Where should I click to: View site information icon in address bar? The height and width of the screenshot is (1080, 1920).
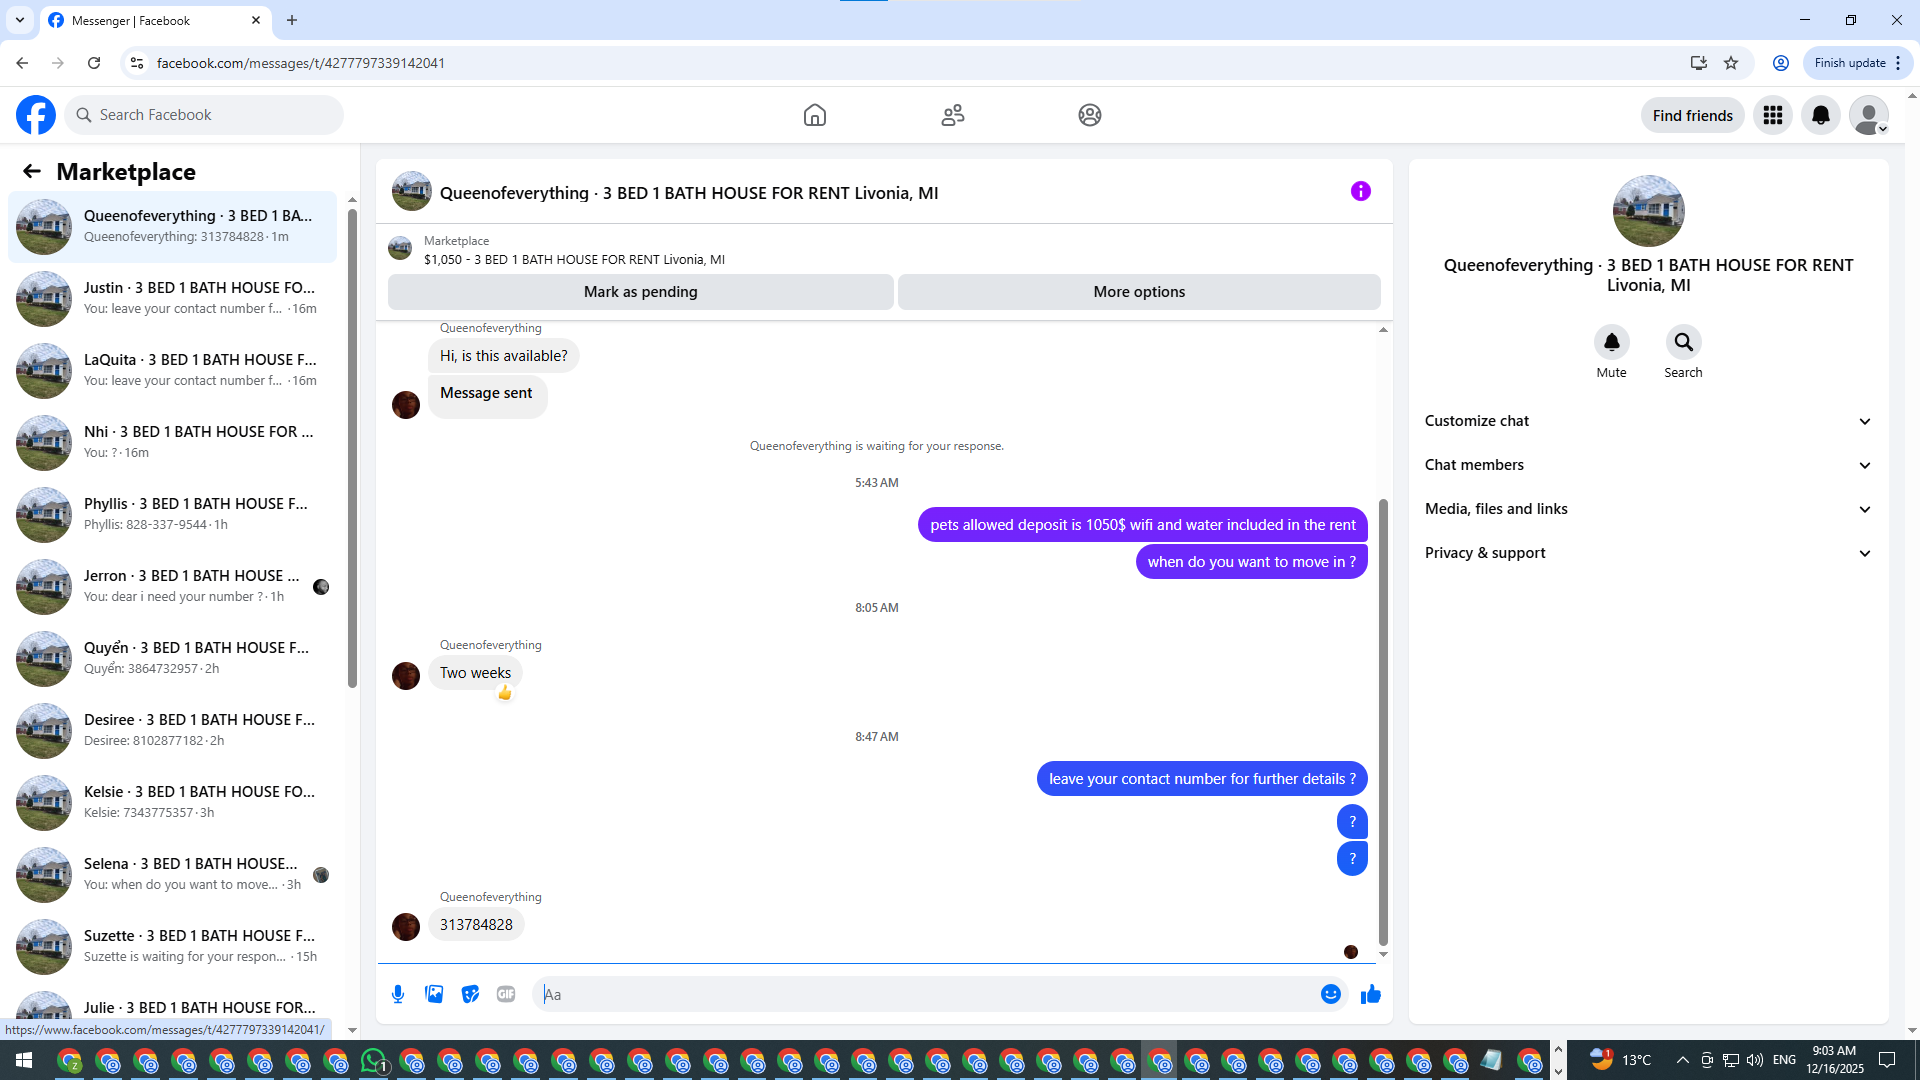click(x=137, y=63)
